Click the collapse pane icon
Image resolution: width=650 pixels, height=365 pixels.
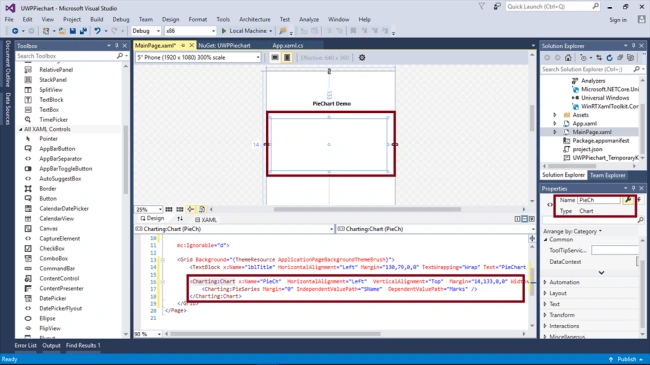532,219
